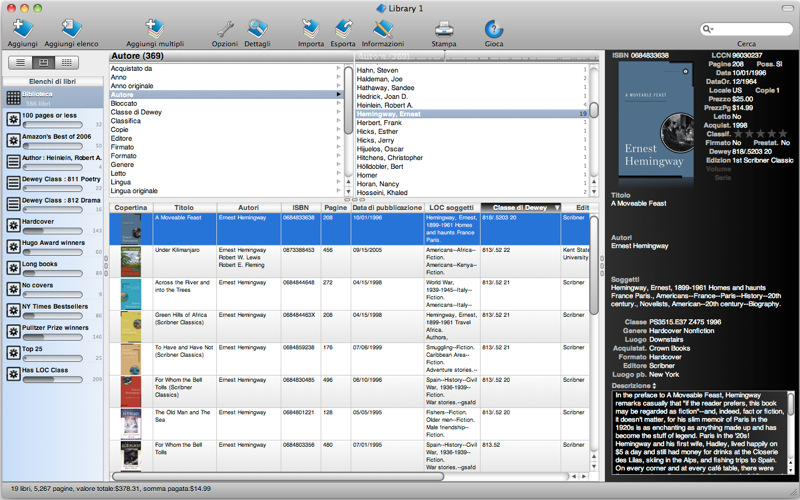The image size is (800, 500).
Task: Expand the Lingua category arrow
Action: pyautogui.click(x=338, y=182)
